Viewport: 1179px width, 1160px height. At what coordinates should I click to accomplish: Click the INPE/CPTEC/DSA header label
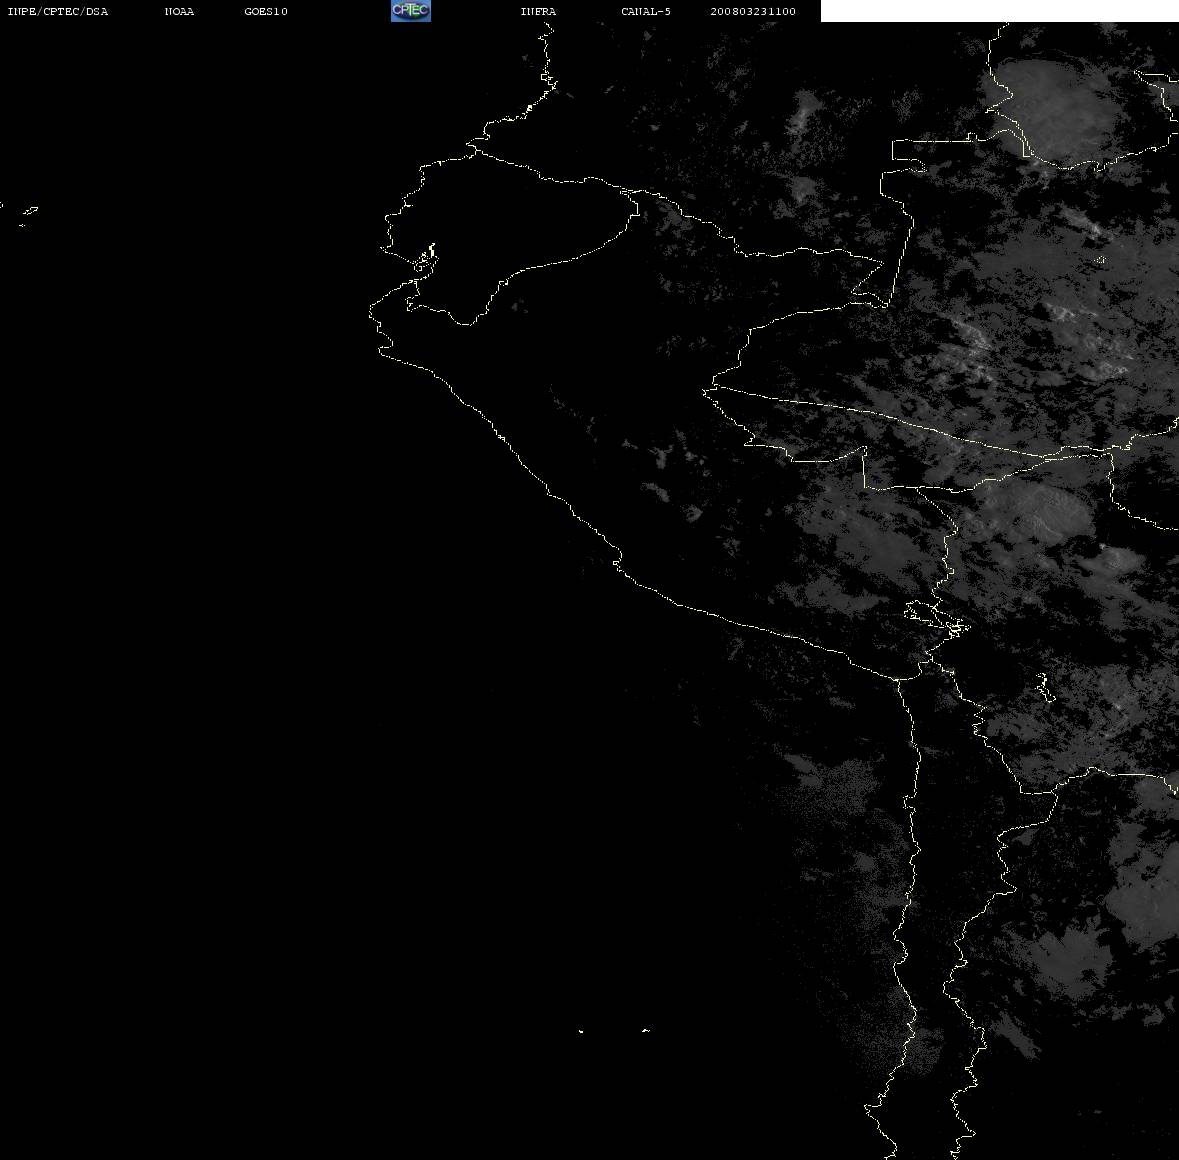tap(58, 11)
